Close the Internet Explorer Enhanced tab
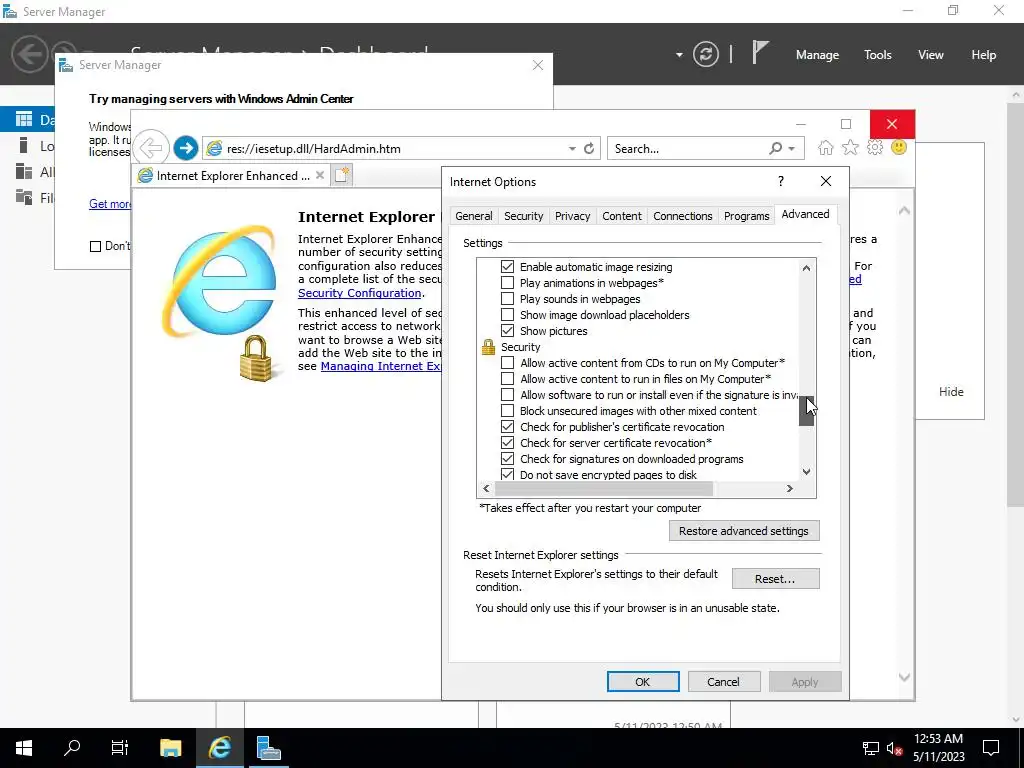 (x=319, y=175)
